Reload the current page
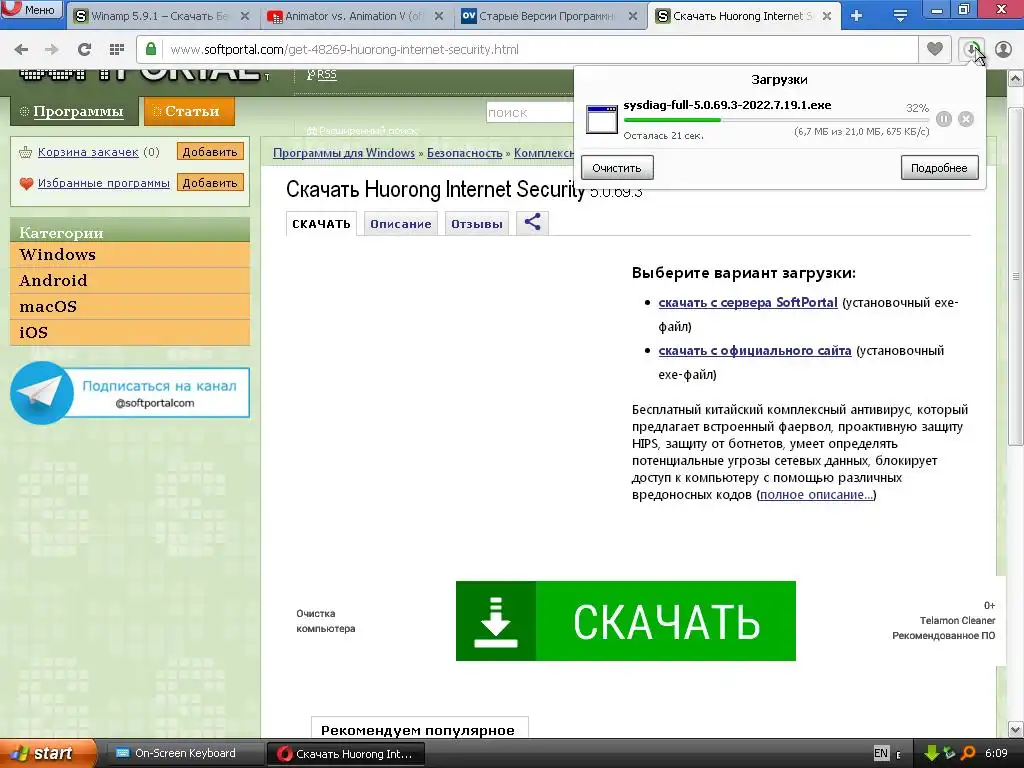The image size is (1024, 768). coord(84,49)
